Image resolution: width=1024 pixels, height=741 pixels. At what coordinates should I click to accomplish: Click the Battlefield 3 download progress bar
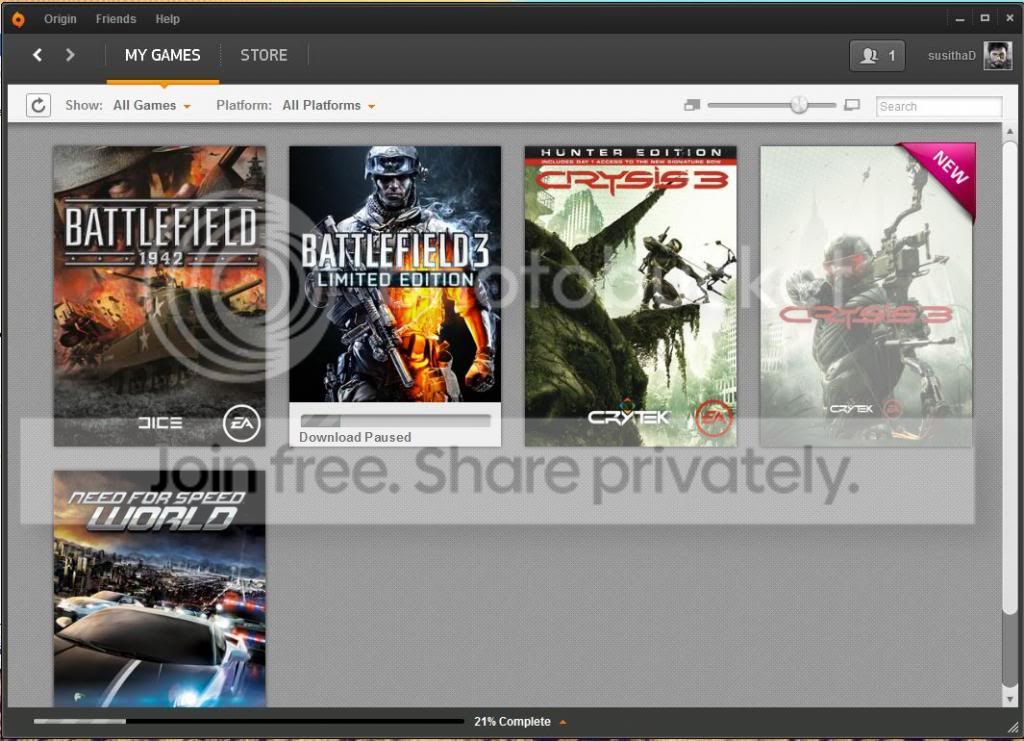tap(395, 420)
